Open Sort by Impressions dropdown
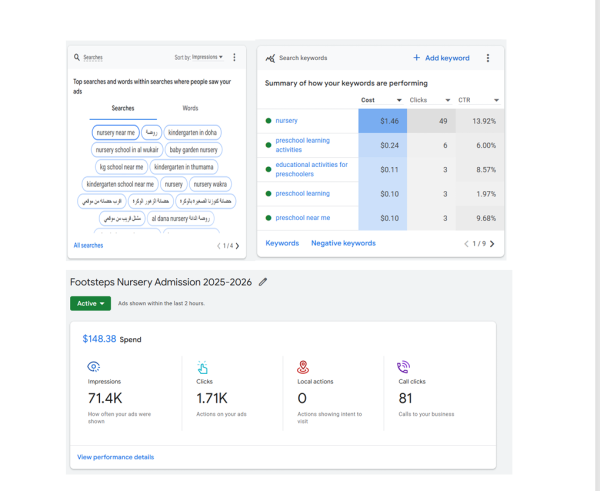The width and height of the screenshot is (600, 491). tap(198, 57)
